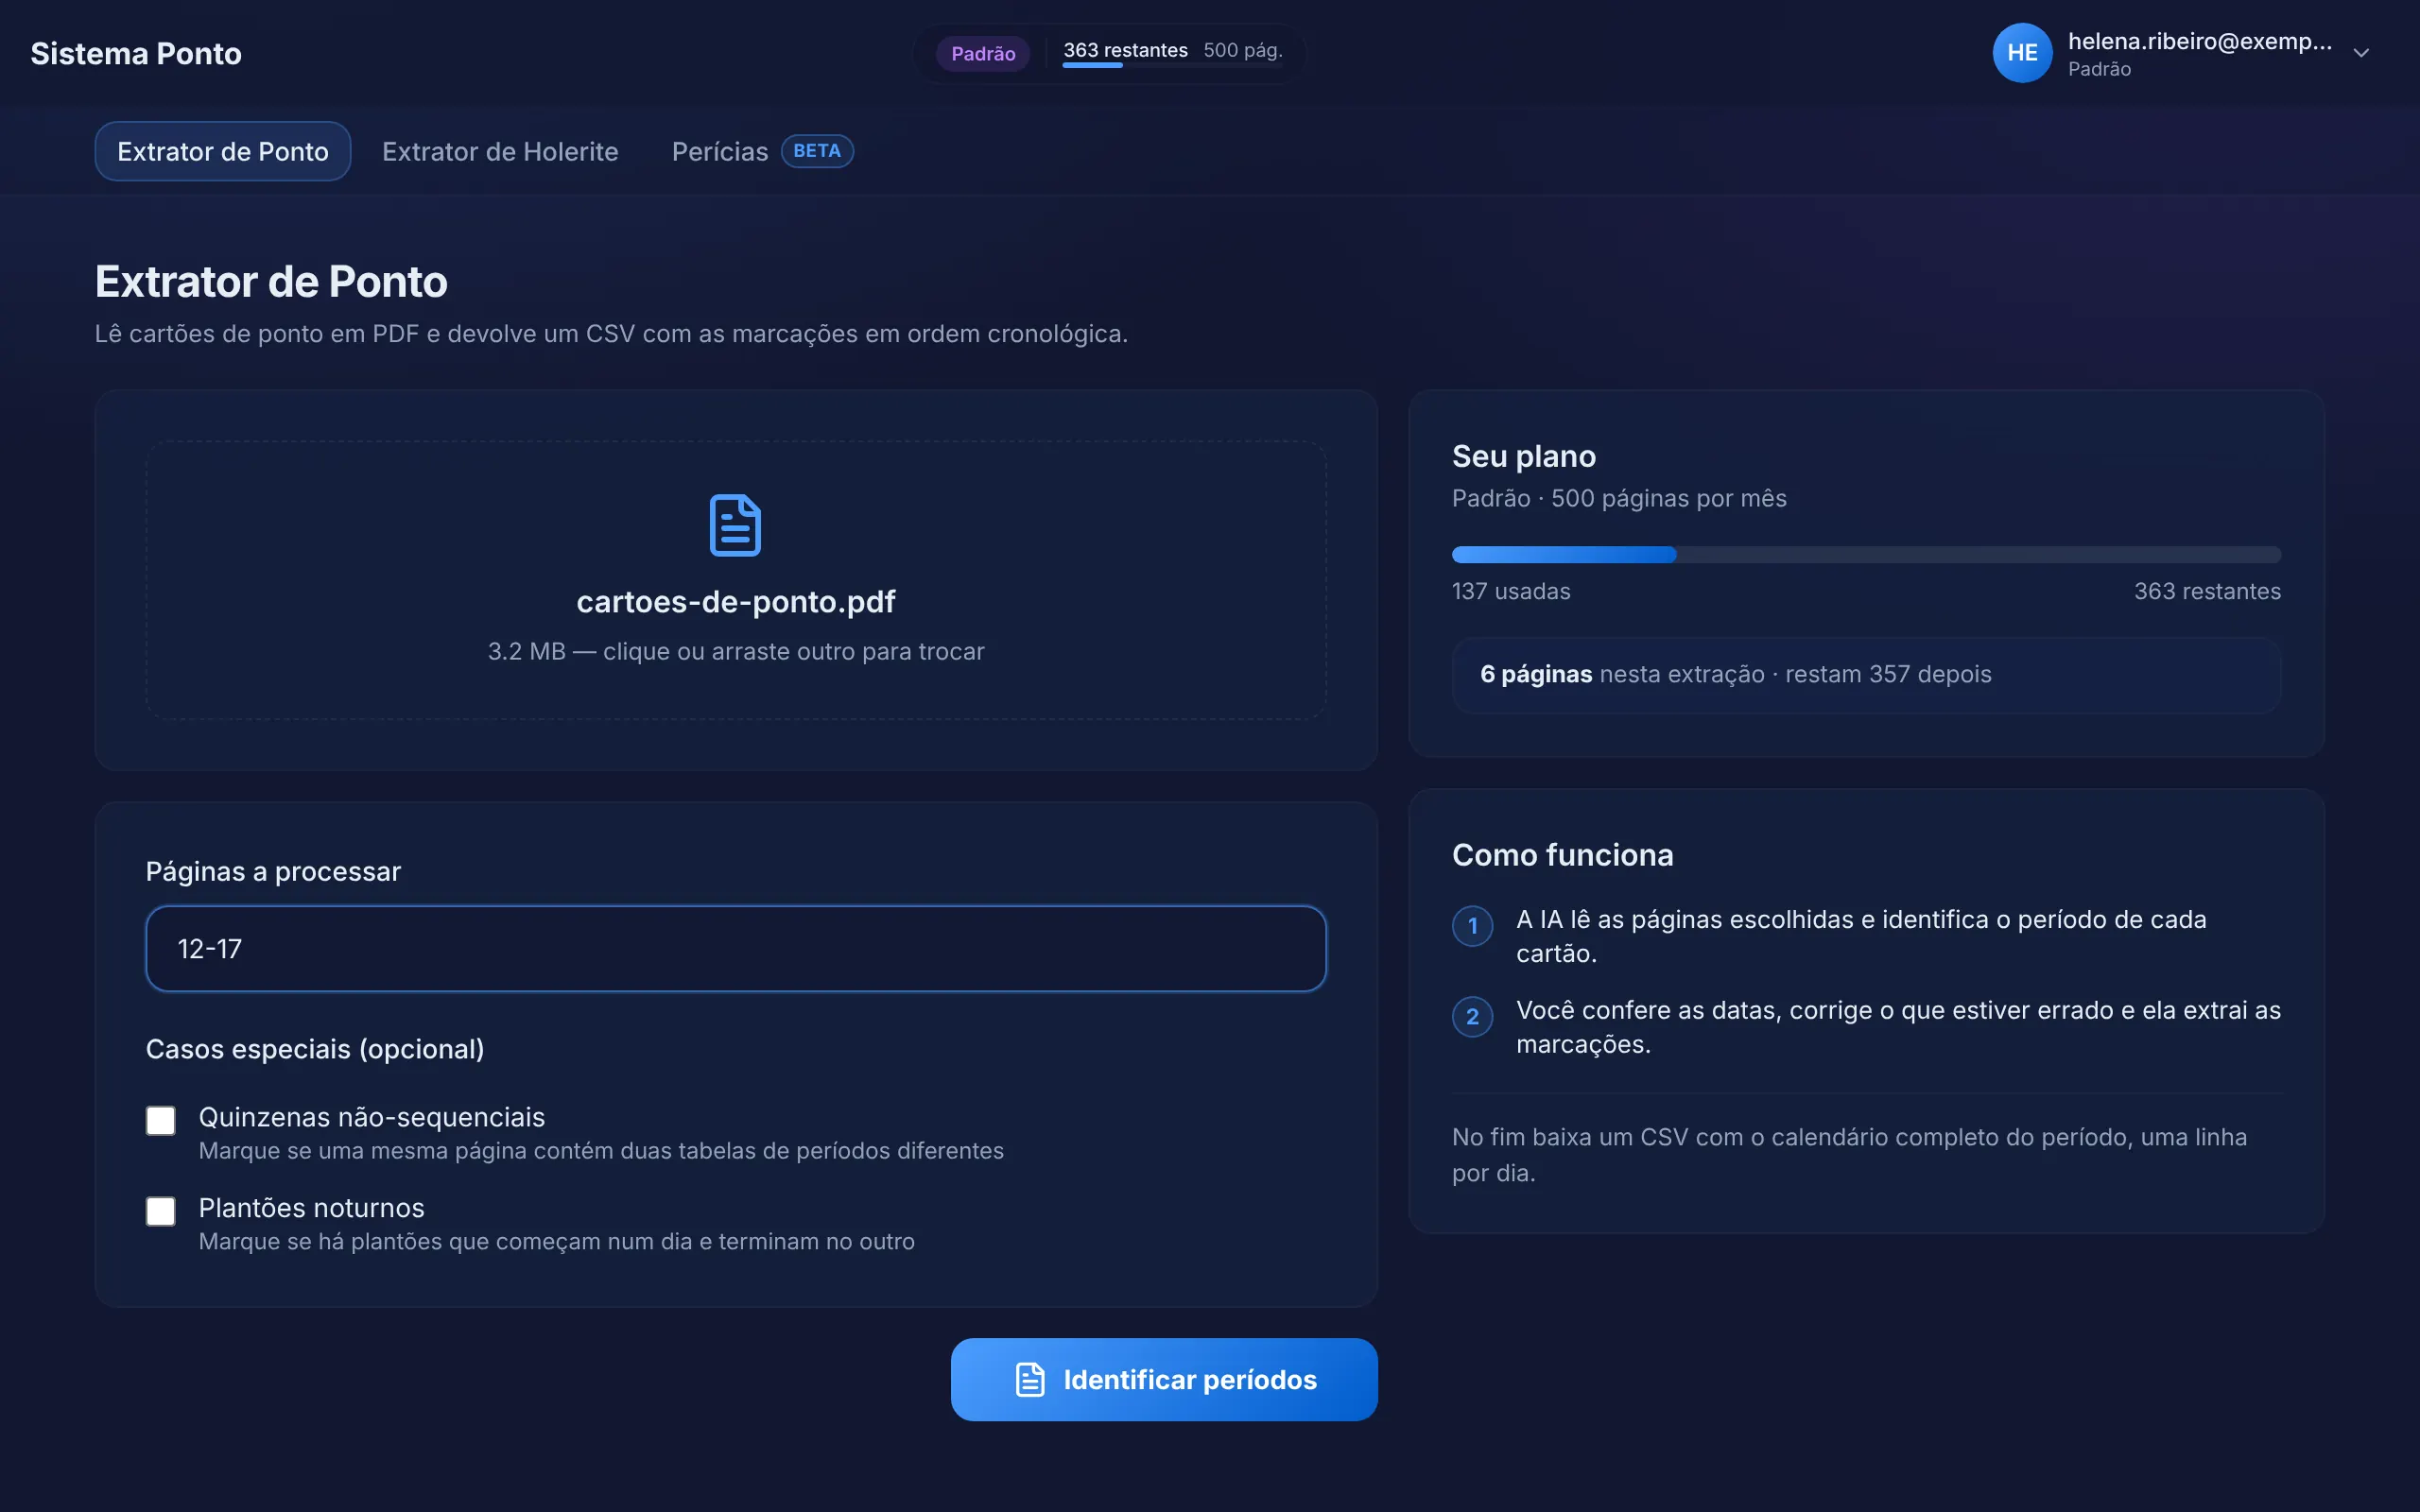This screenshot has height=1512, width=2420.
Task: Enable Plantões noturnos checkbox
Action: [x=161, y=1211]
